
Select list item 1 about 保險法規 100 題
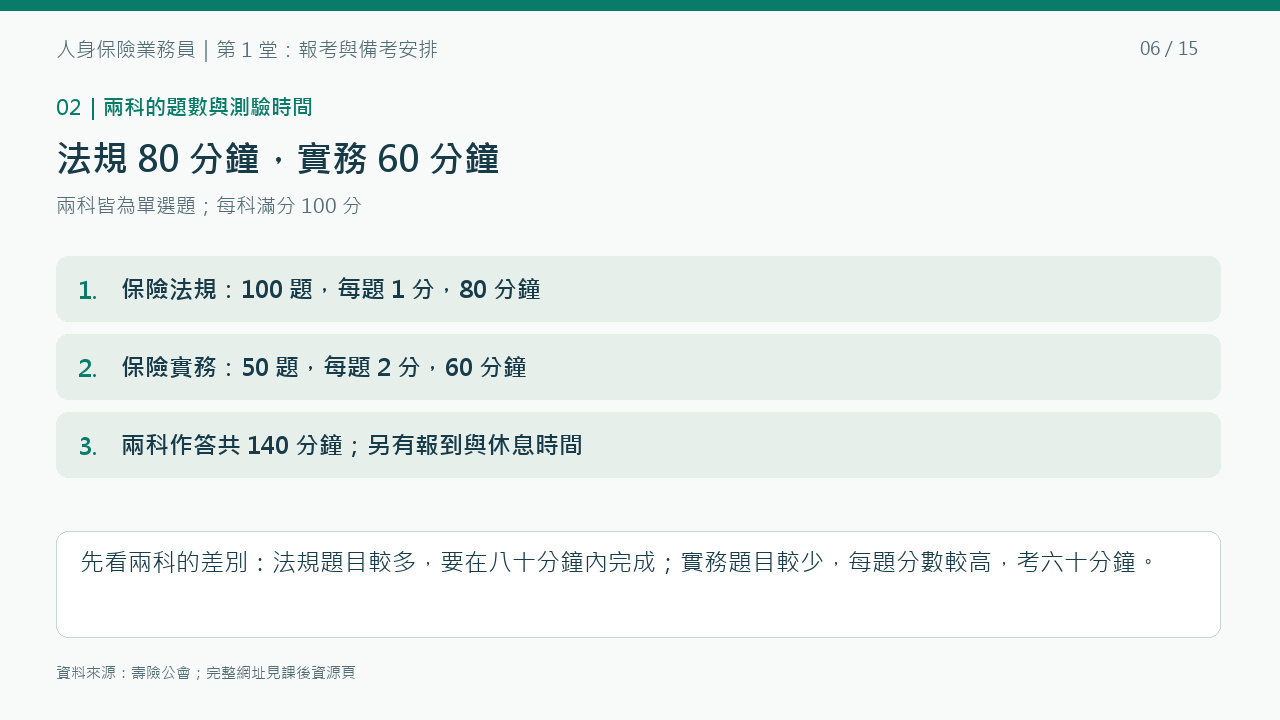point(638,289)
